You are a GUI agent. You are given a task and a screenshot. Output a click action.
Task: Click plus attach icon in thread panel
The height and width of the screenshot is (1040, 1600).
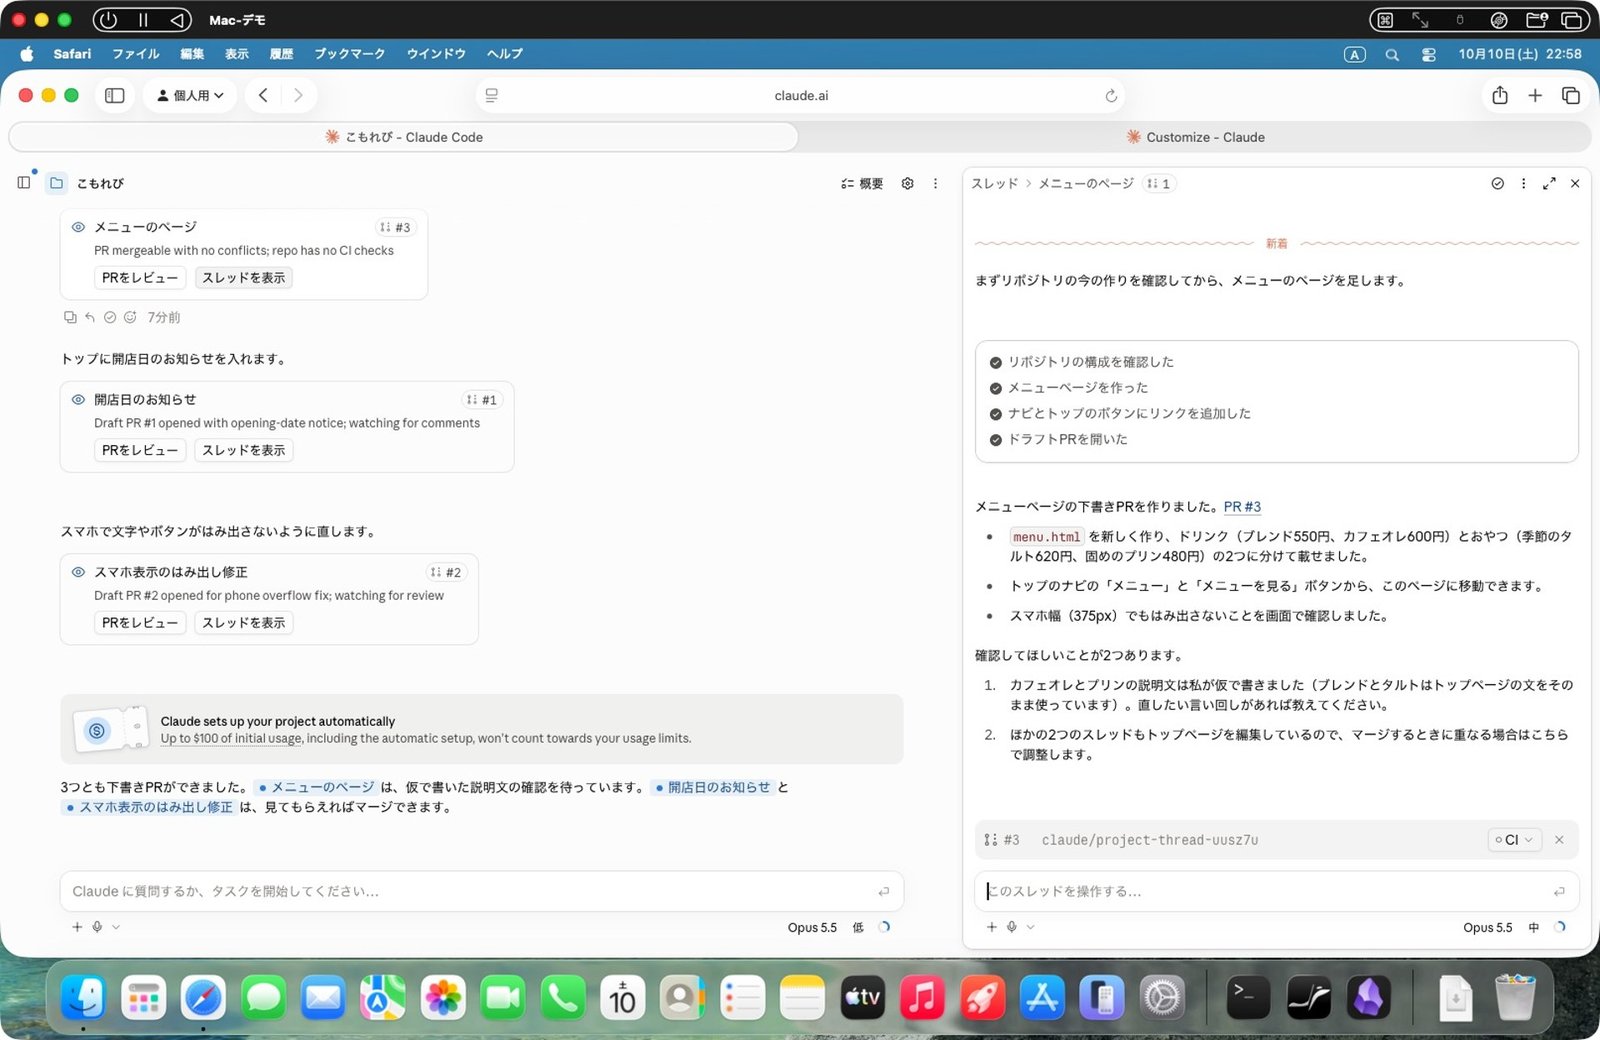992,927
